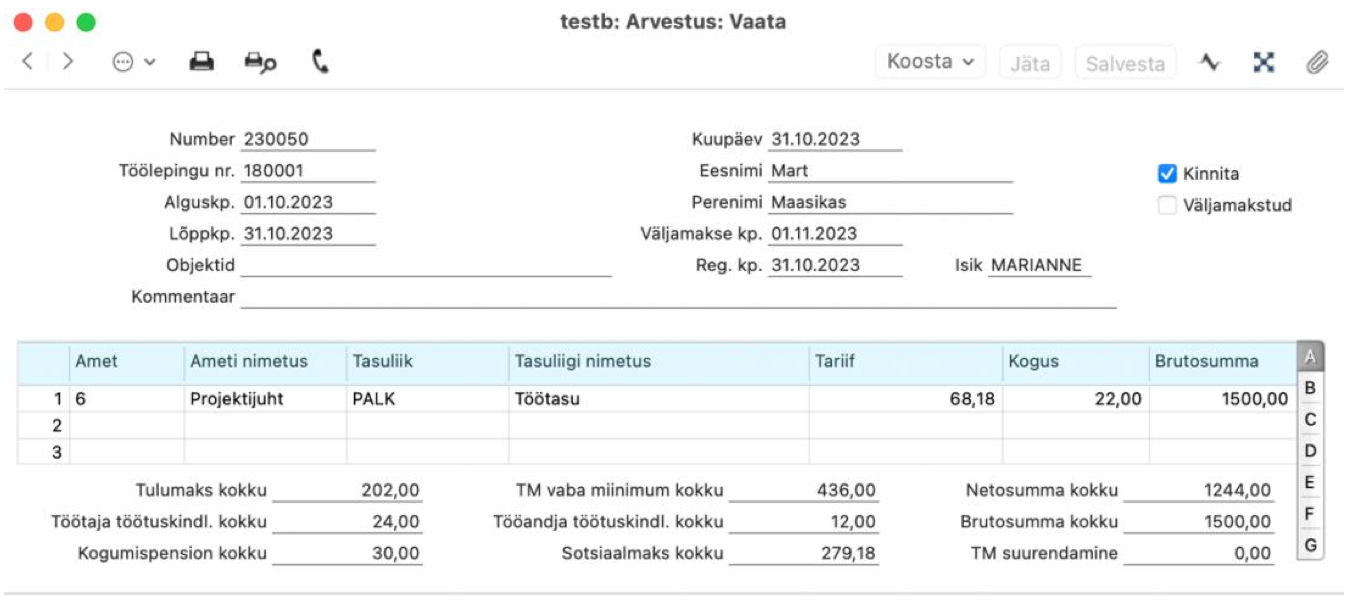This screenshot has width=1357, height=606.
Task: Uncheck the Kinnita checkbox
Action: [x=1166, y=174]
